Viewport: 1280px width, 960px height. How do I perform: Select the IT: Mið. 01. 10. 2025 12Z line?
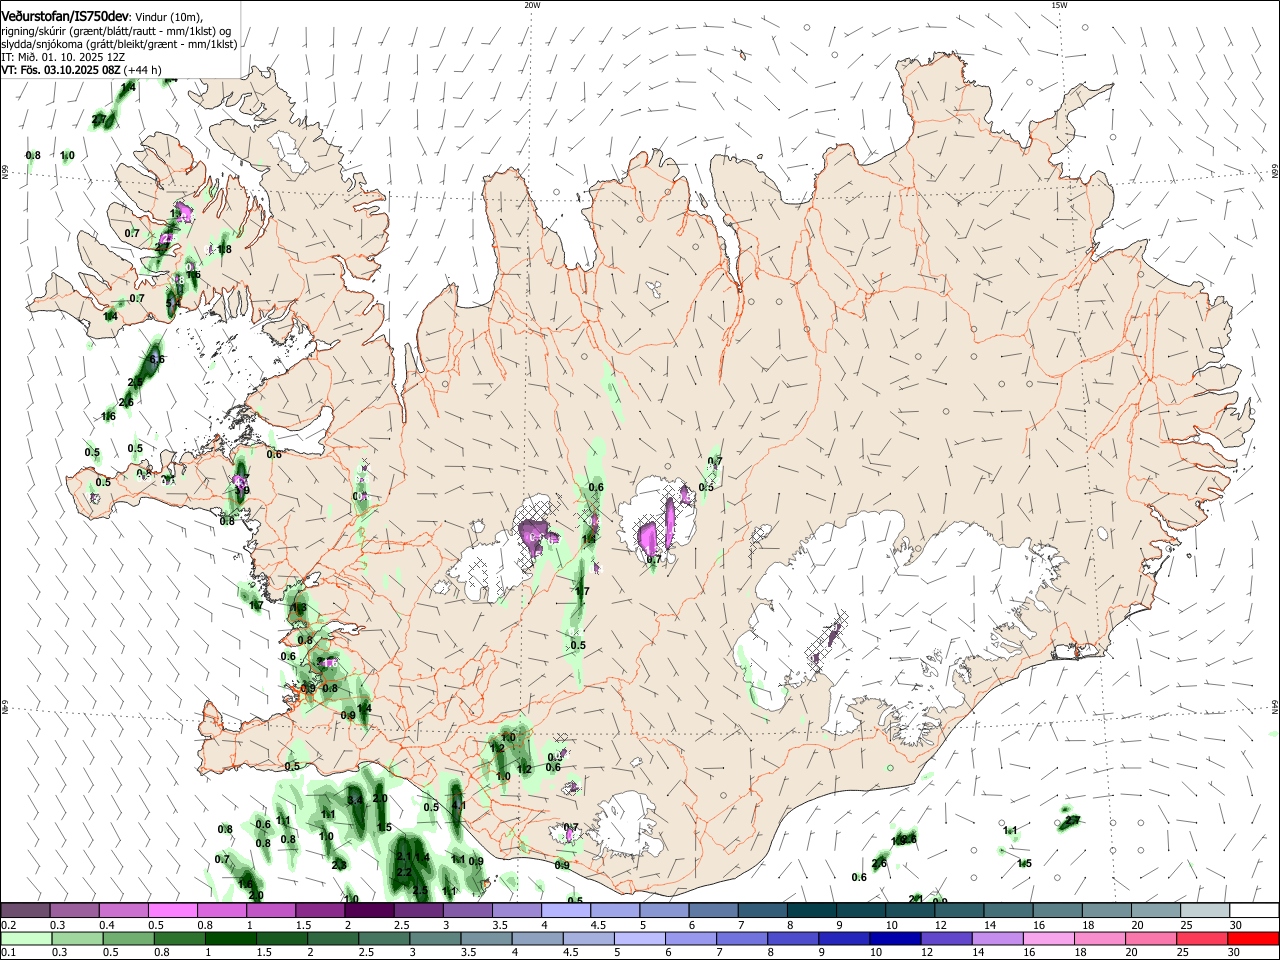[63, 57]
